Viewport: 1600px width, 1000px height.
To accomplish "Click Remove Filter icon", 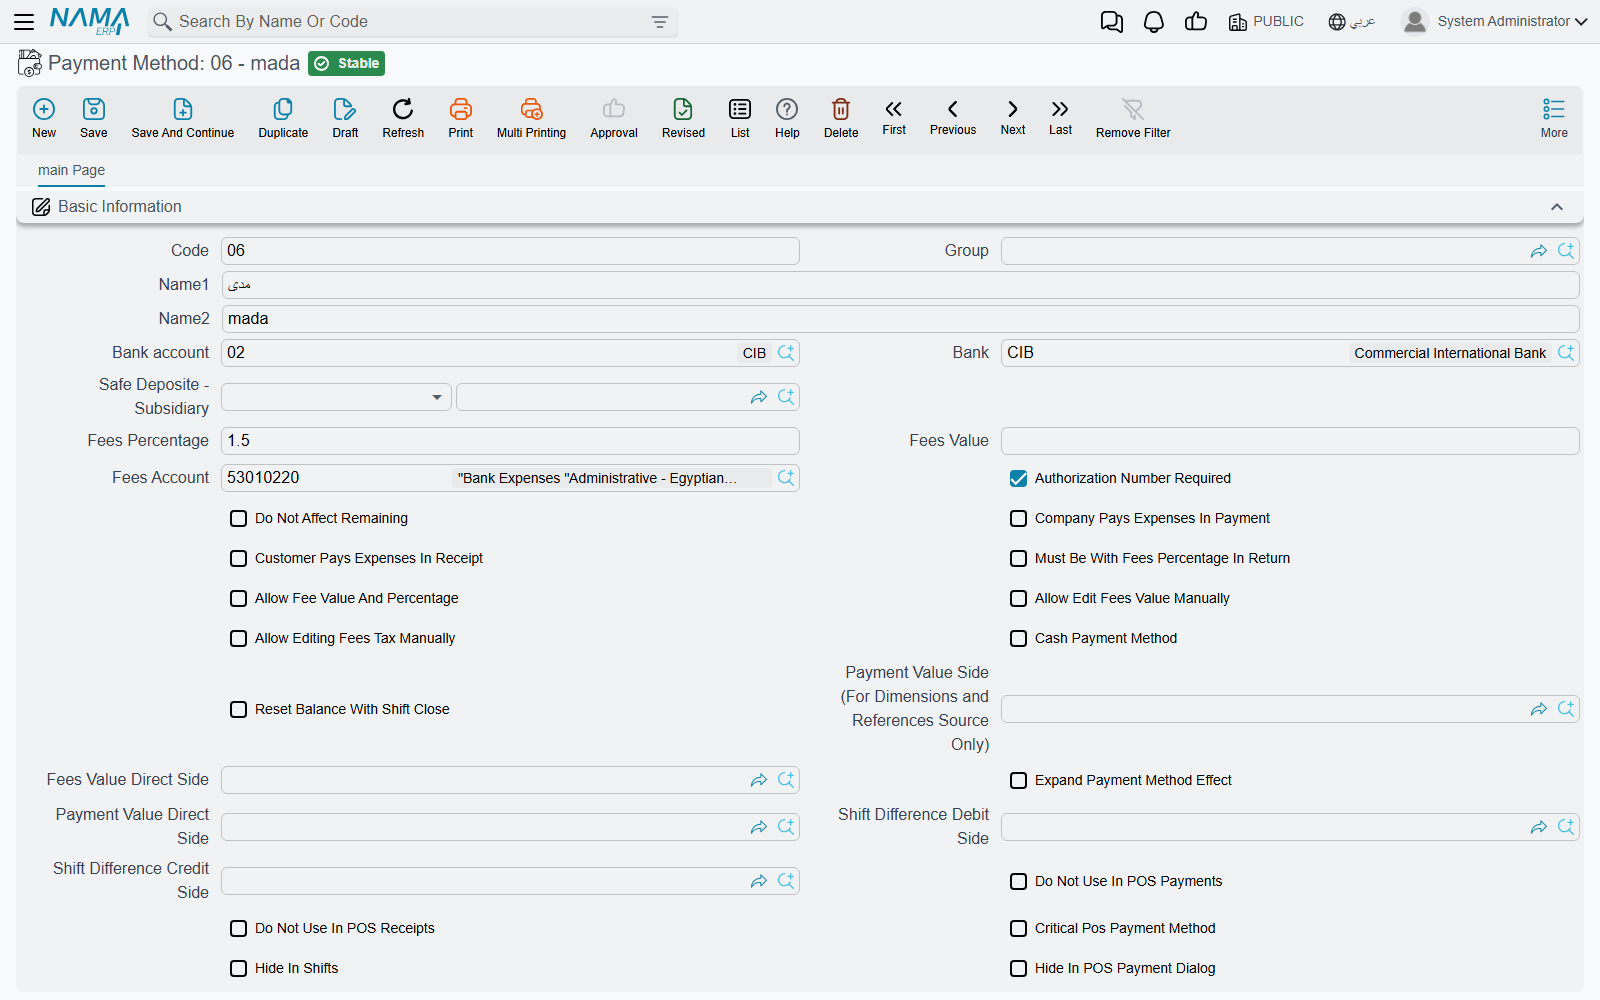I will click(1133, 109).
